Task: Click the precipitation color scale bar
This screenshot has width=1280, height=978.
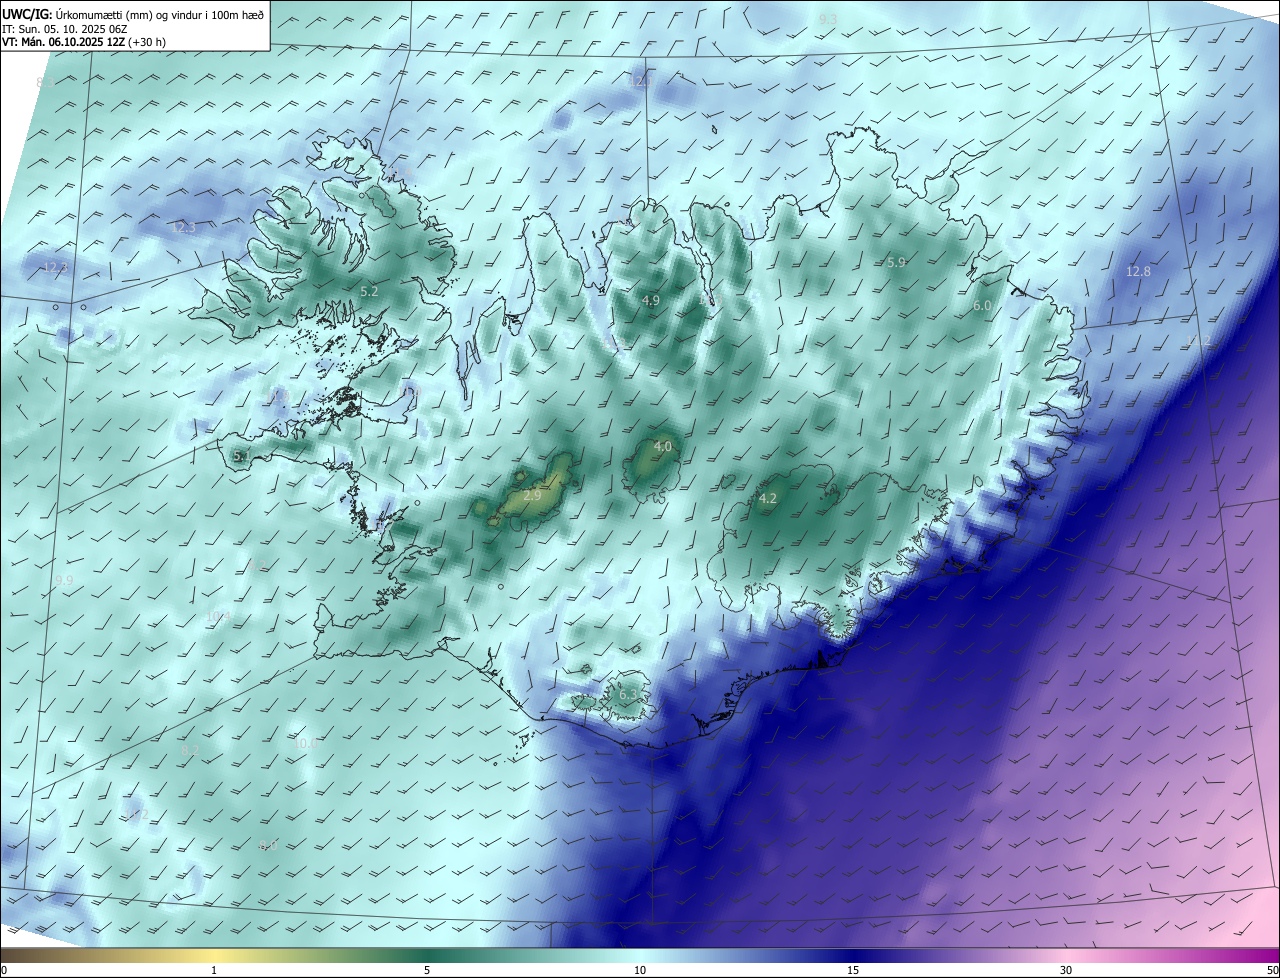Action: coord(640,955)
